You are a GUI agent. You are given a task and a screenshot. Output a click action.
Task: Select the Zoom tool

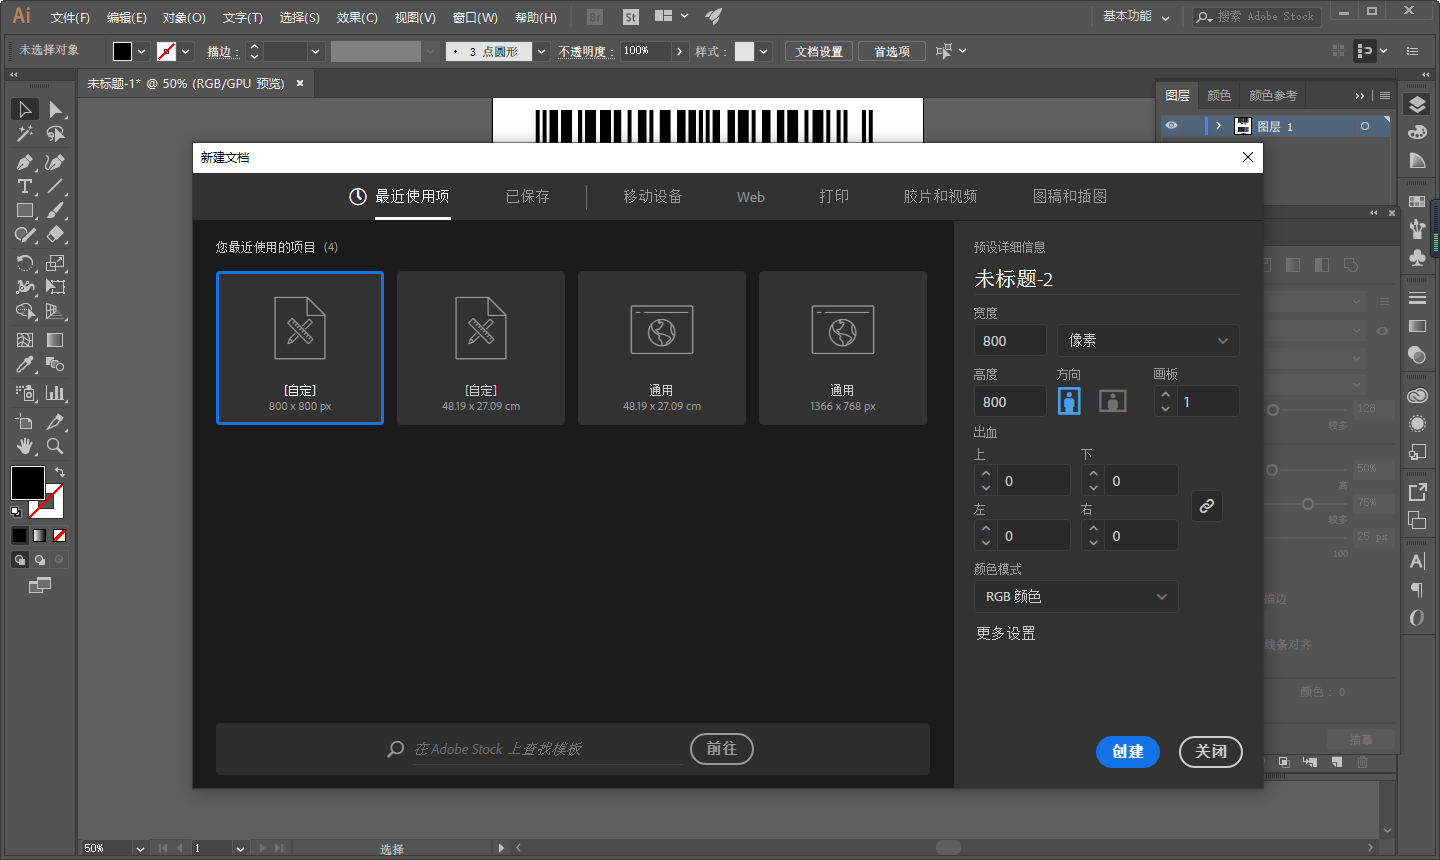(56, 447)
